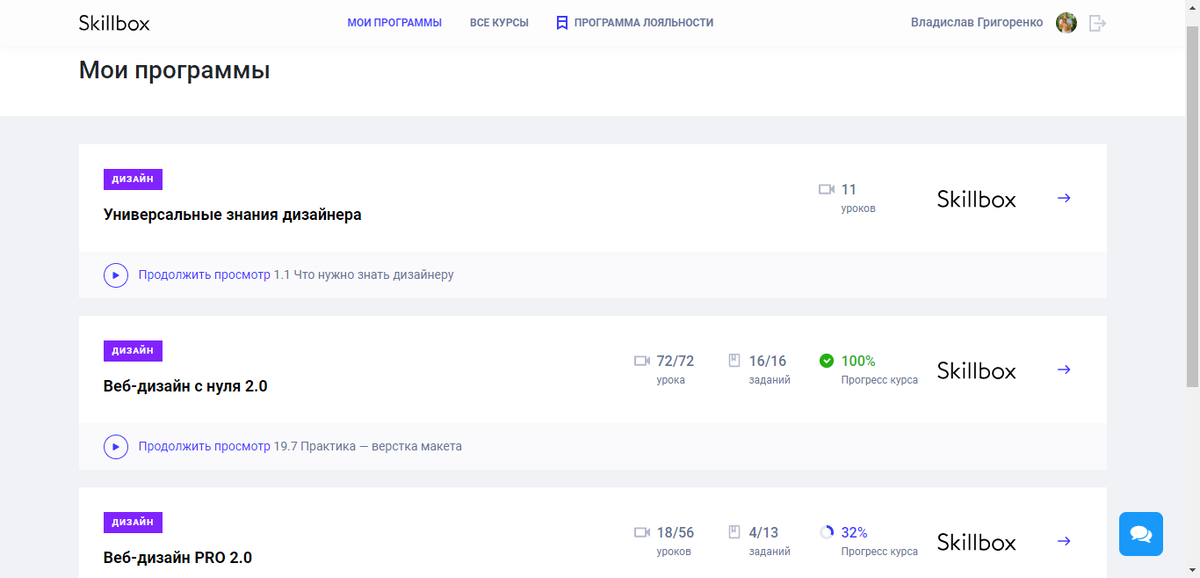1200x578 pixels.
Task: Click Продолжить просмотр link for lesson 19.7
Action: 204,446
